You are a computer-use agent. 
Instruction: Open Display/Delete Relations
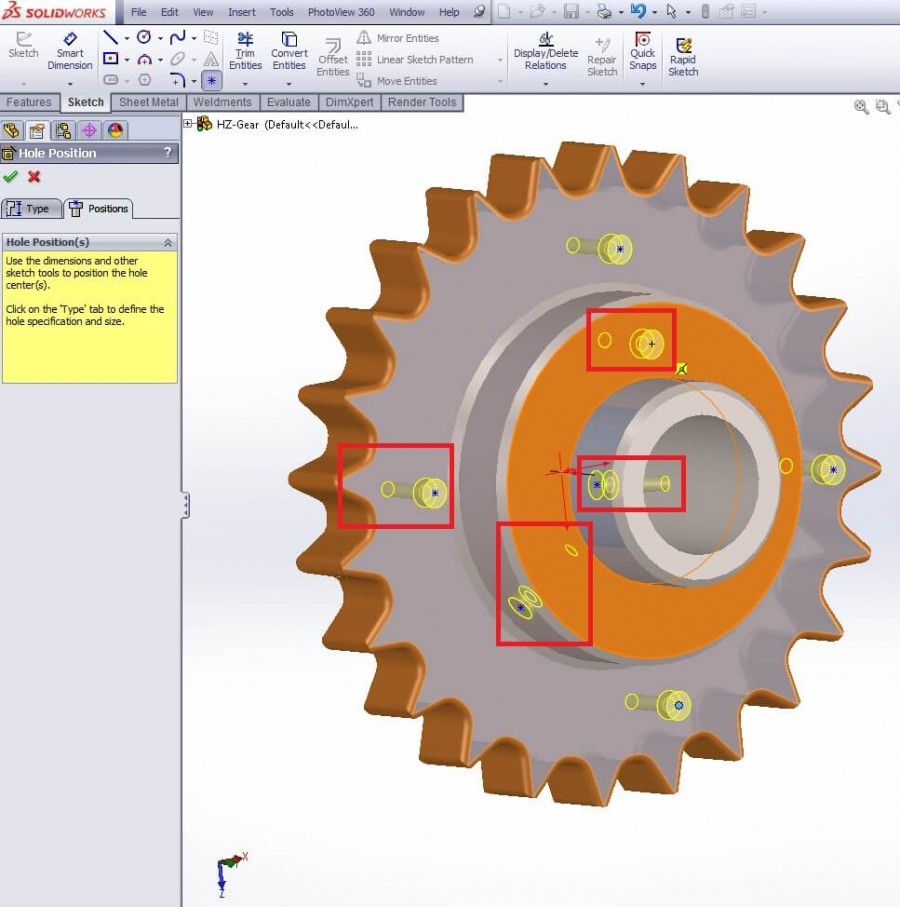pyautogui.click(x=544, y=55)
